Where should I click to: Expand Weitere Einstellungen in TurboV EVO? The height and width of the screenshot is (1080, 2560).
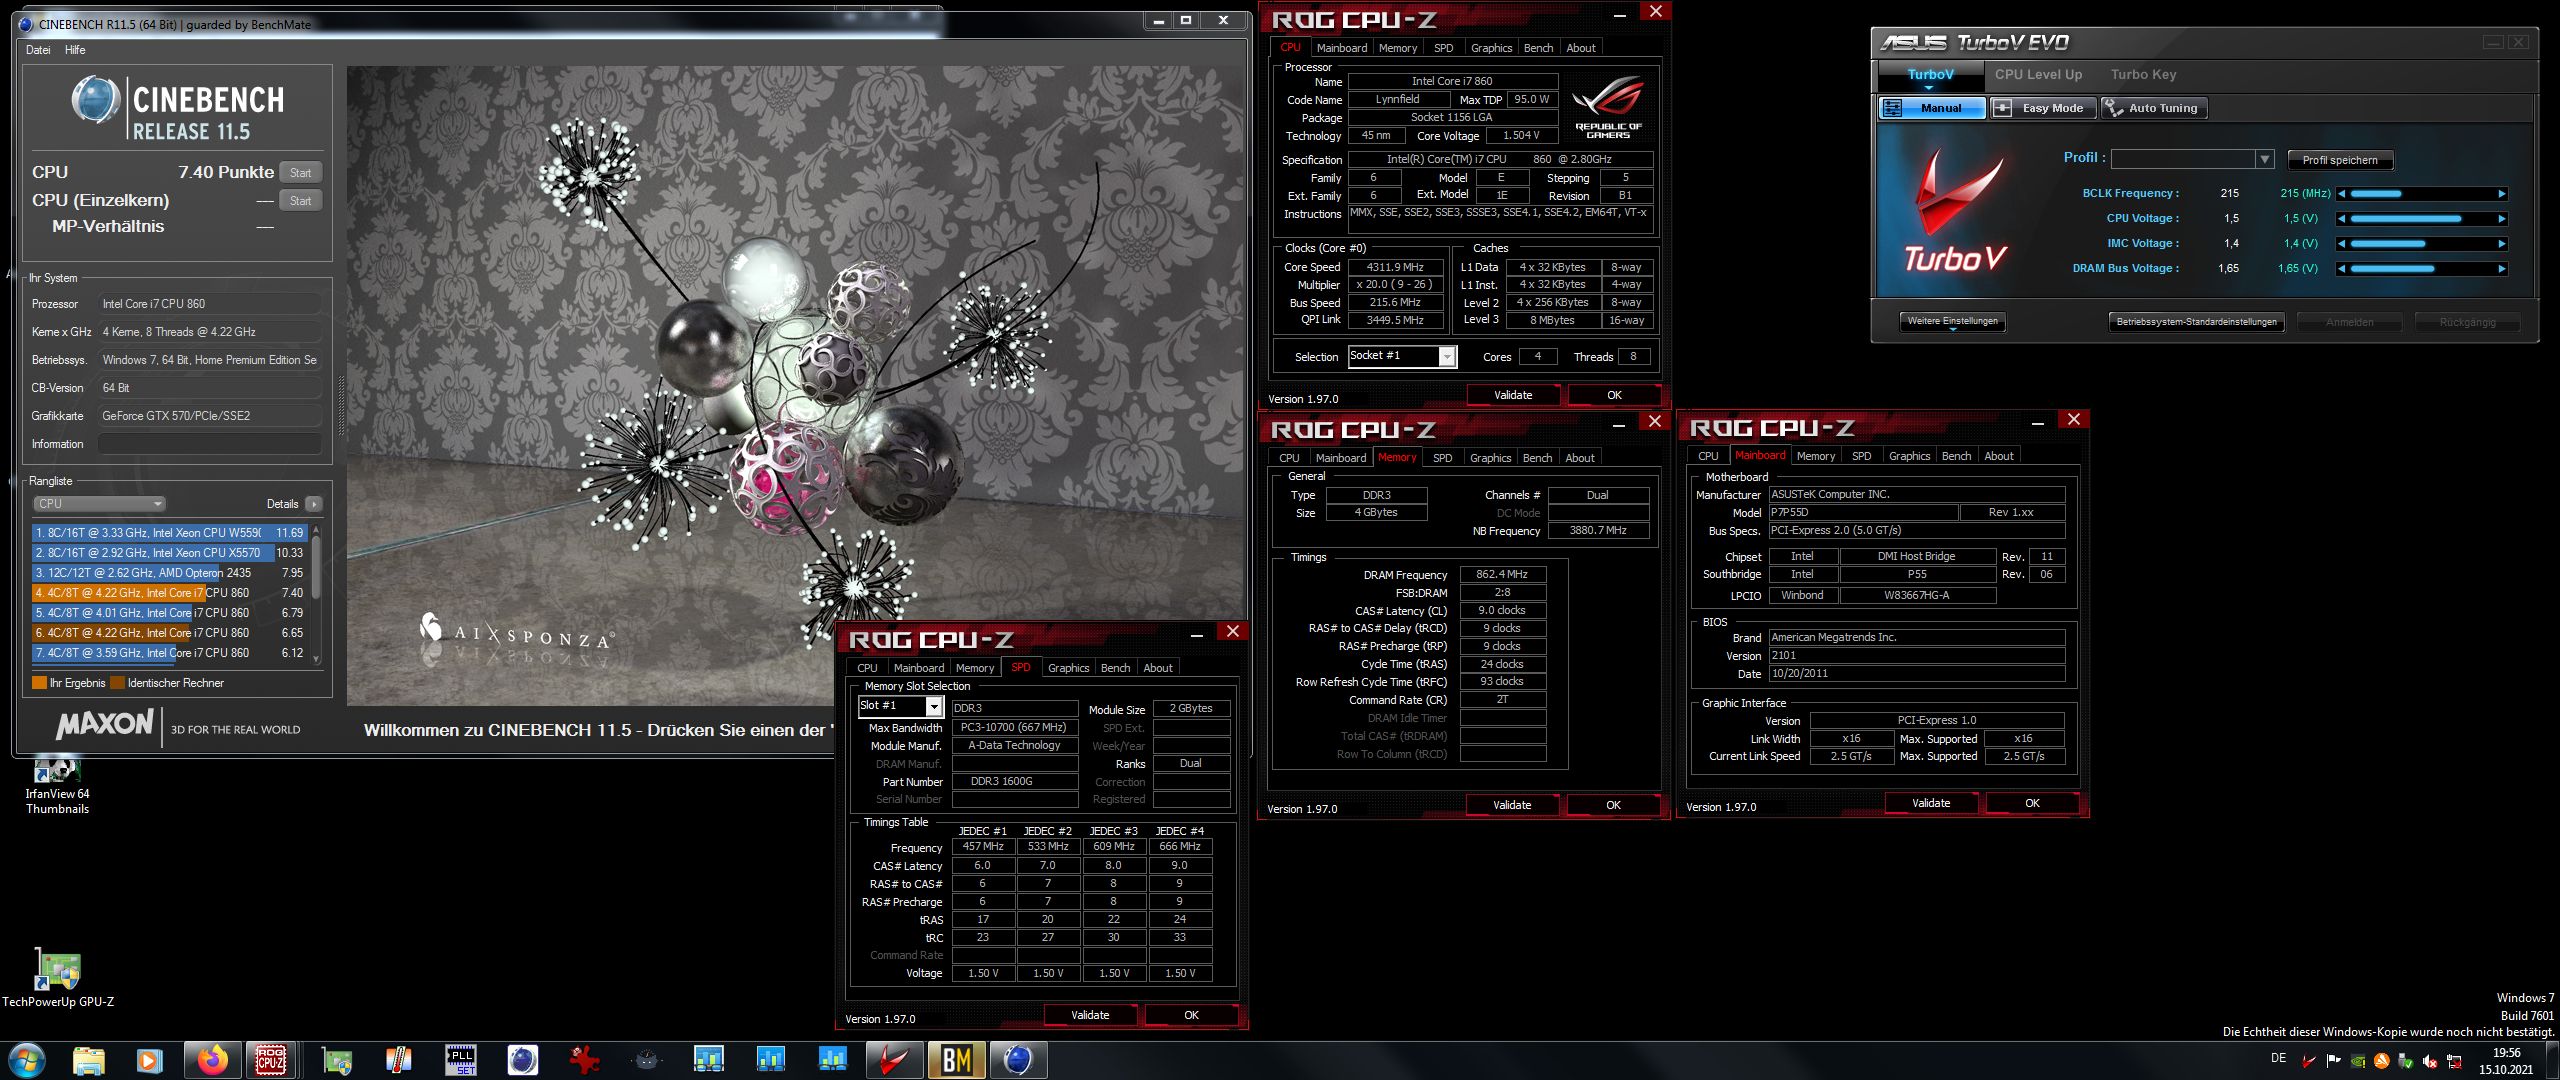coord(1952,322)
